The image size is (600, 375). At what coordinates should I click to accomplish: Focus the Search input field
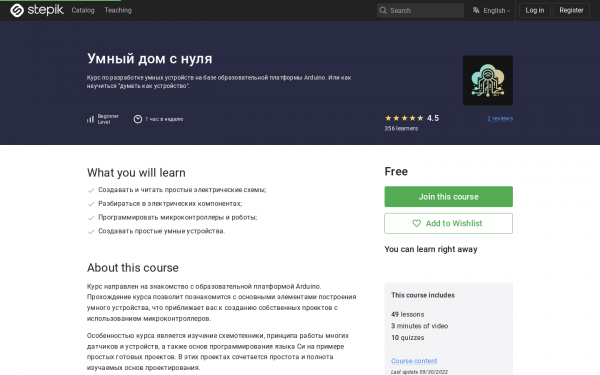click(x=420, y=10)
